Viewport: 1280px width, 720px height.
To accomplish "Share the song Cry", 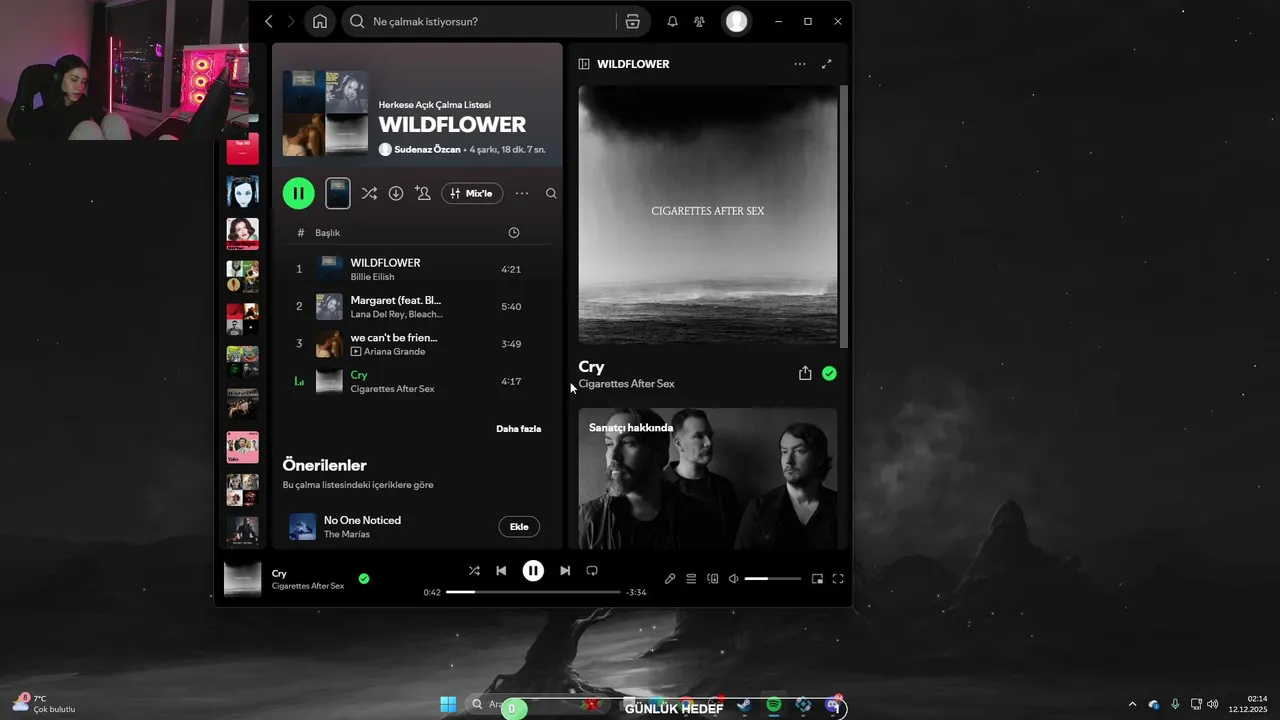I will [805, 373].
